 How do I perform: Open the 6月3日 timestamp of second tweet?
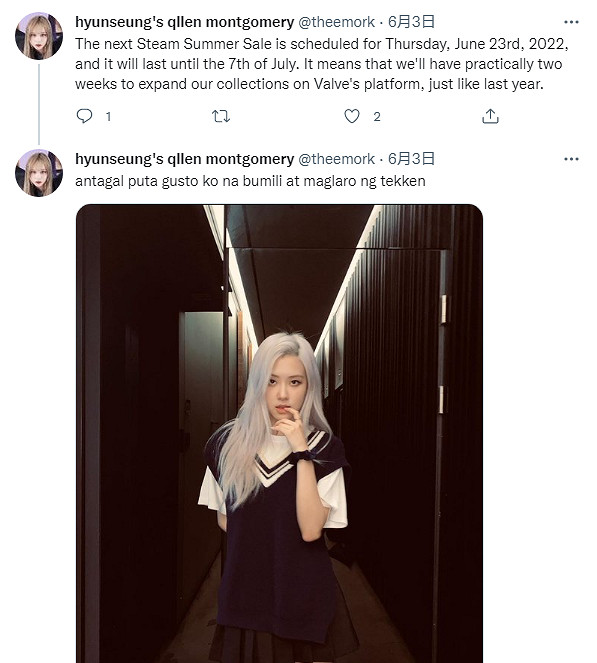click(x=411, y=159)
